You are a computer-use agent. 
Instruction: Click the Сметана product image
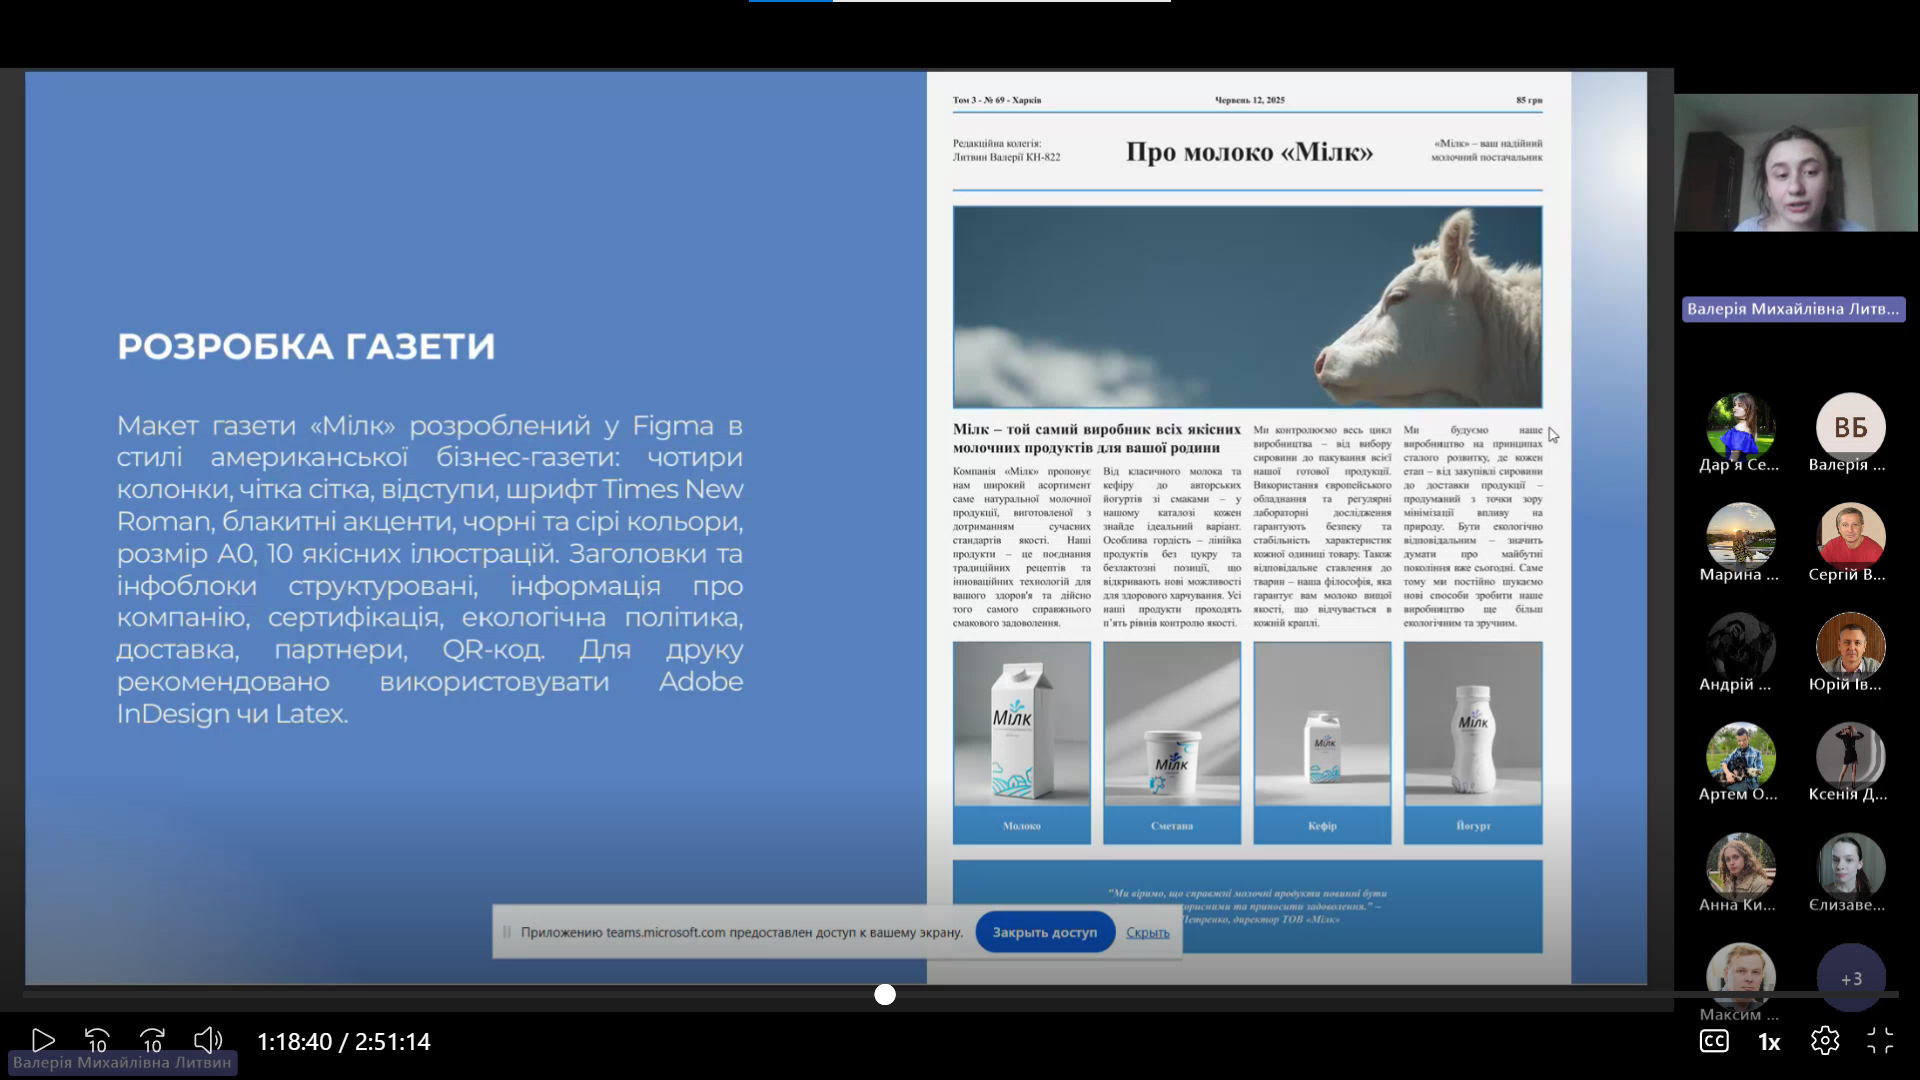pos(1172,724)
